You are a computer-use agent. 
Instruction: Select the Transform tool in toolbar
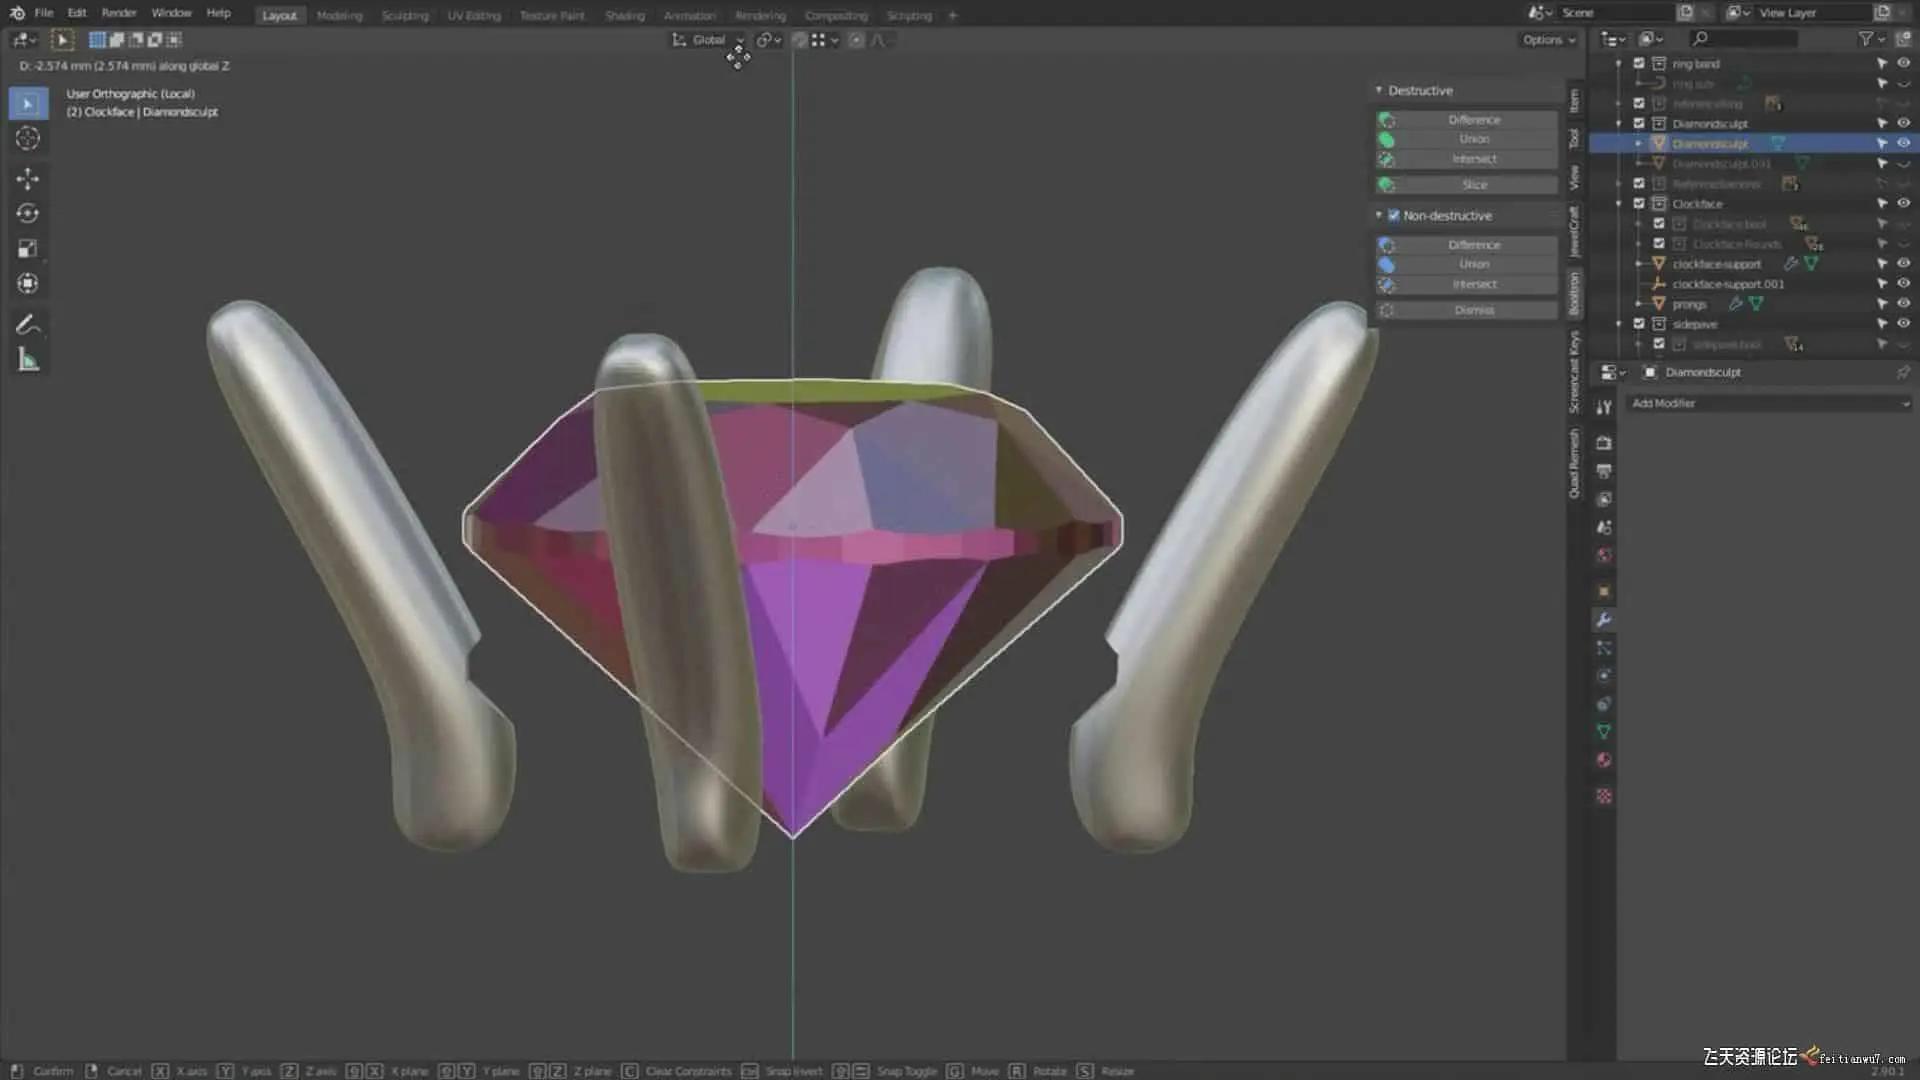pos(28,284)
